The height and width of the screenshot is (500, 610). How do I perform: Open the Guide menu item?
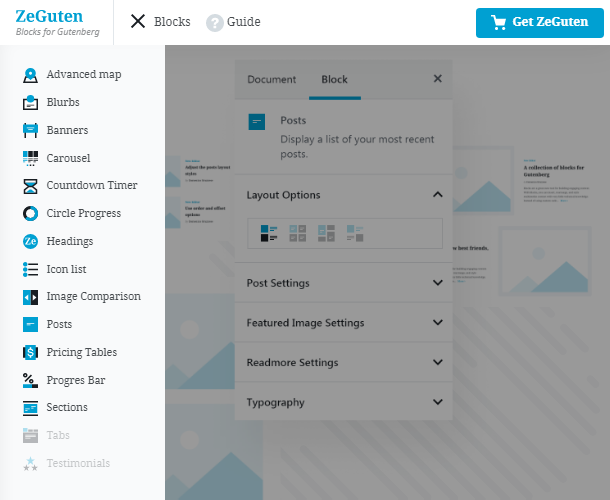(x=244, y=22)
